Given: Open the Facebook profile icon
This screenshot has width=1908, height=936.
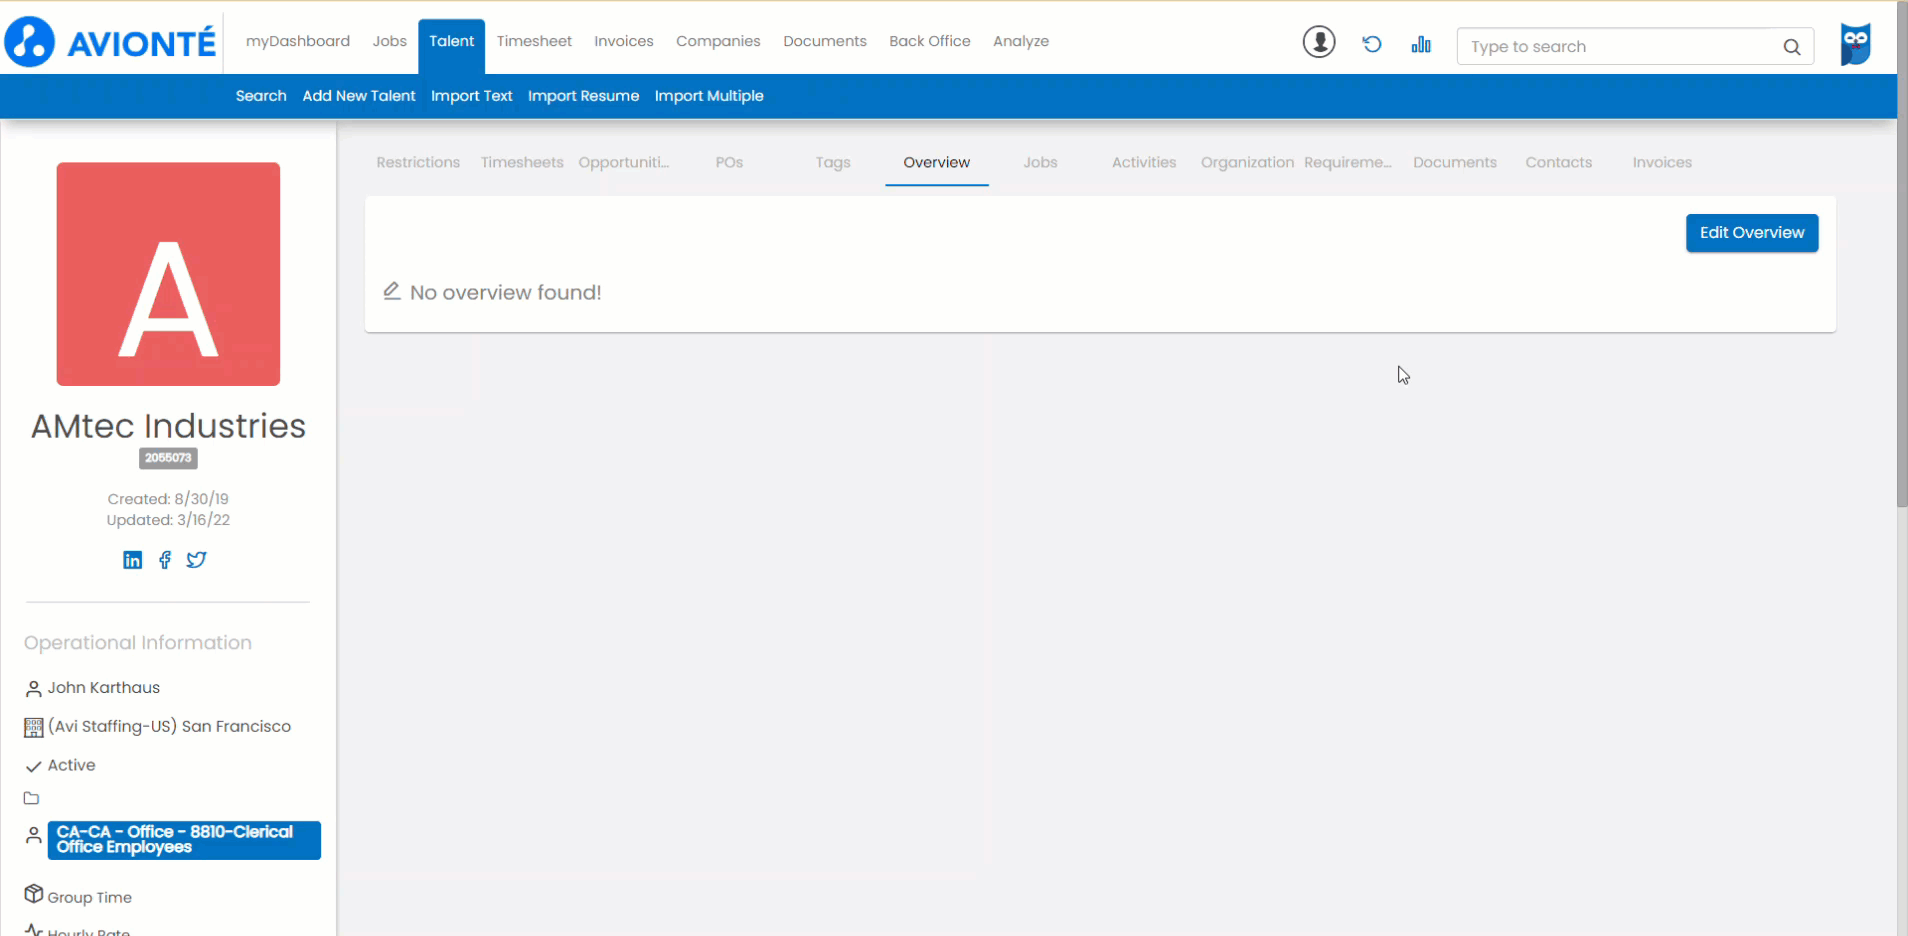Looking at the screenshot, I should click(165, 560).
